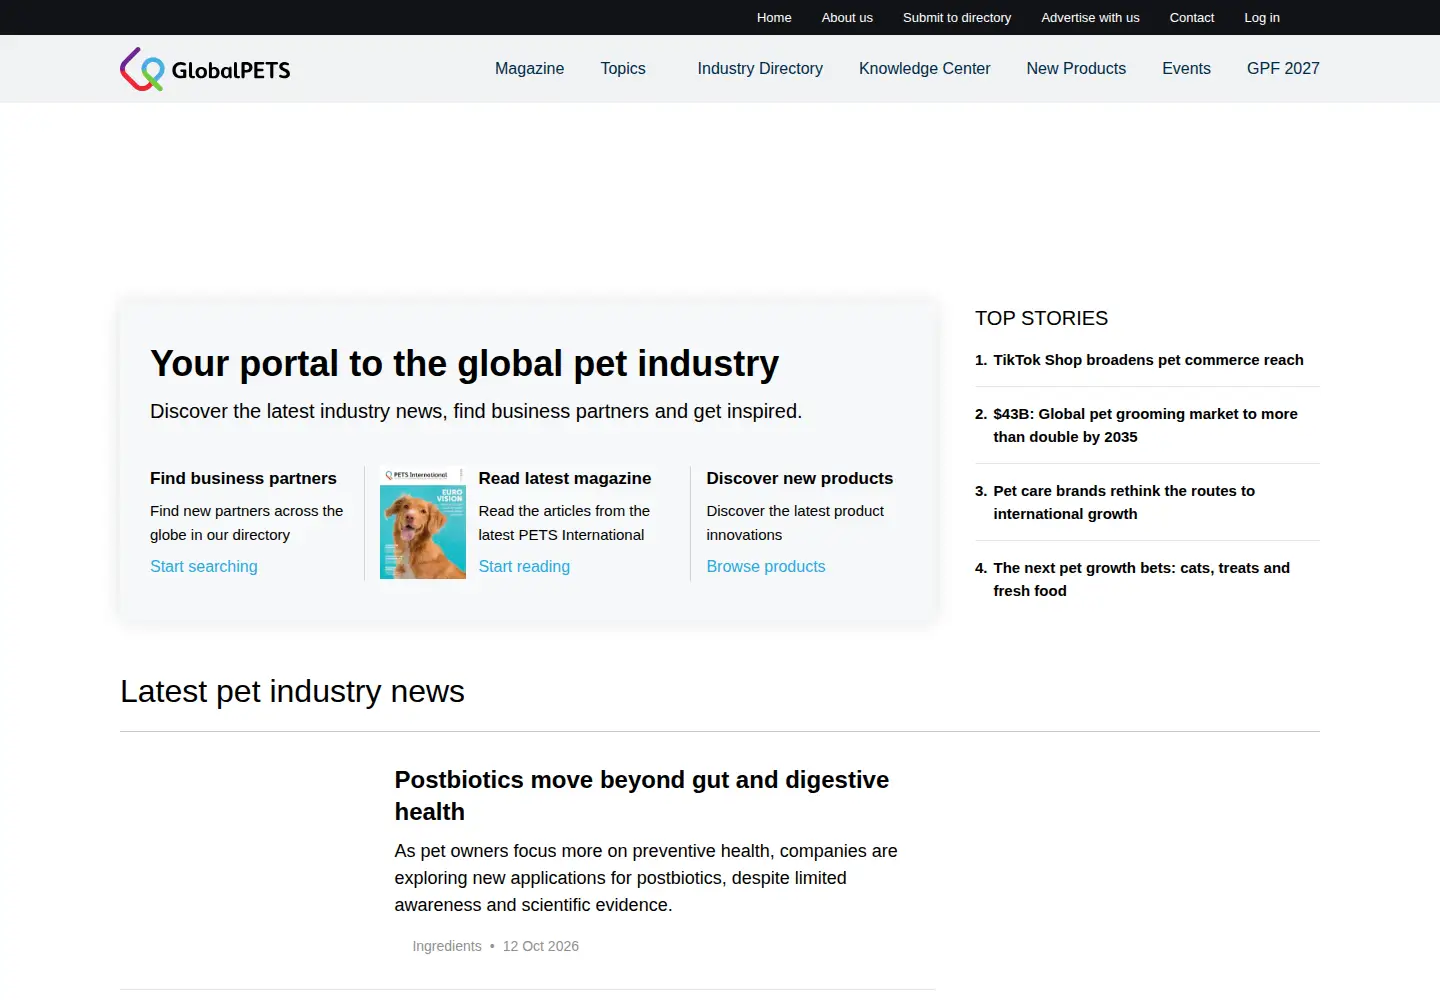Read the $43B pet grooming market story
The height and width of the screenshot is (1000, 1440).
(x=1145, y=425)
